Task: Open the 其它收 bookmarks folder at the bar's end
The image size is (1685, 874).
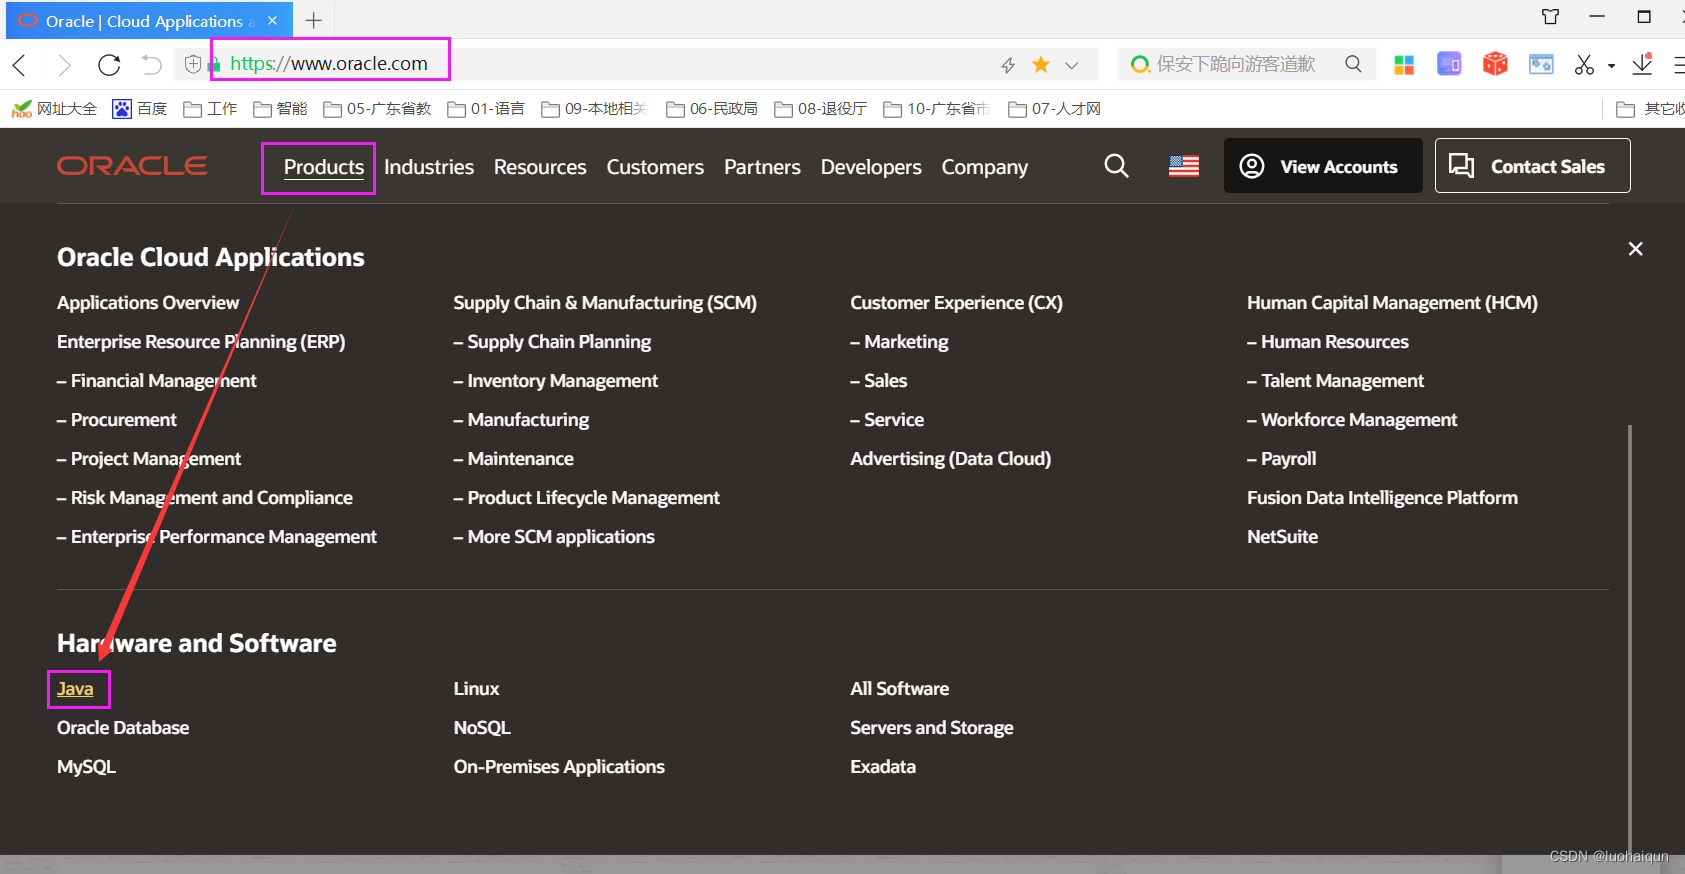Action: click(x=1650, y=109)
